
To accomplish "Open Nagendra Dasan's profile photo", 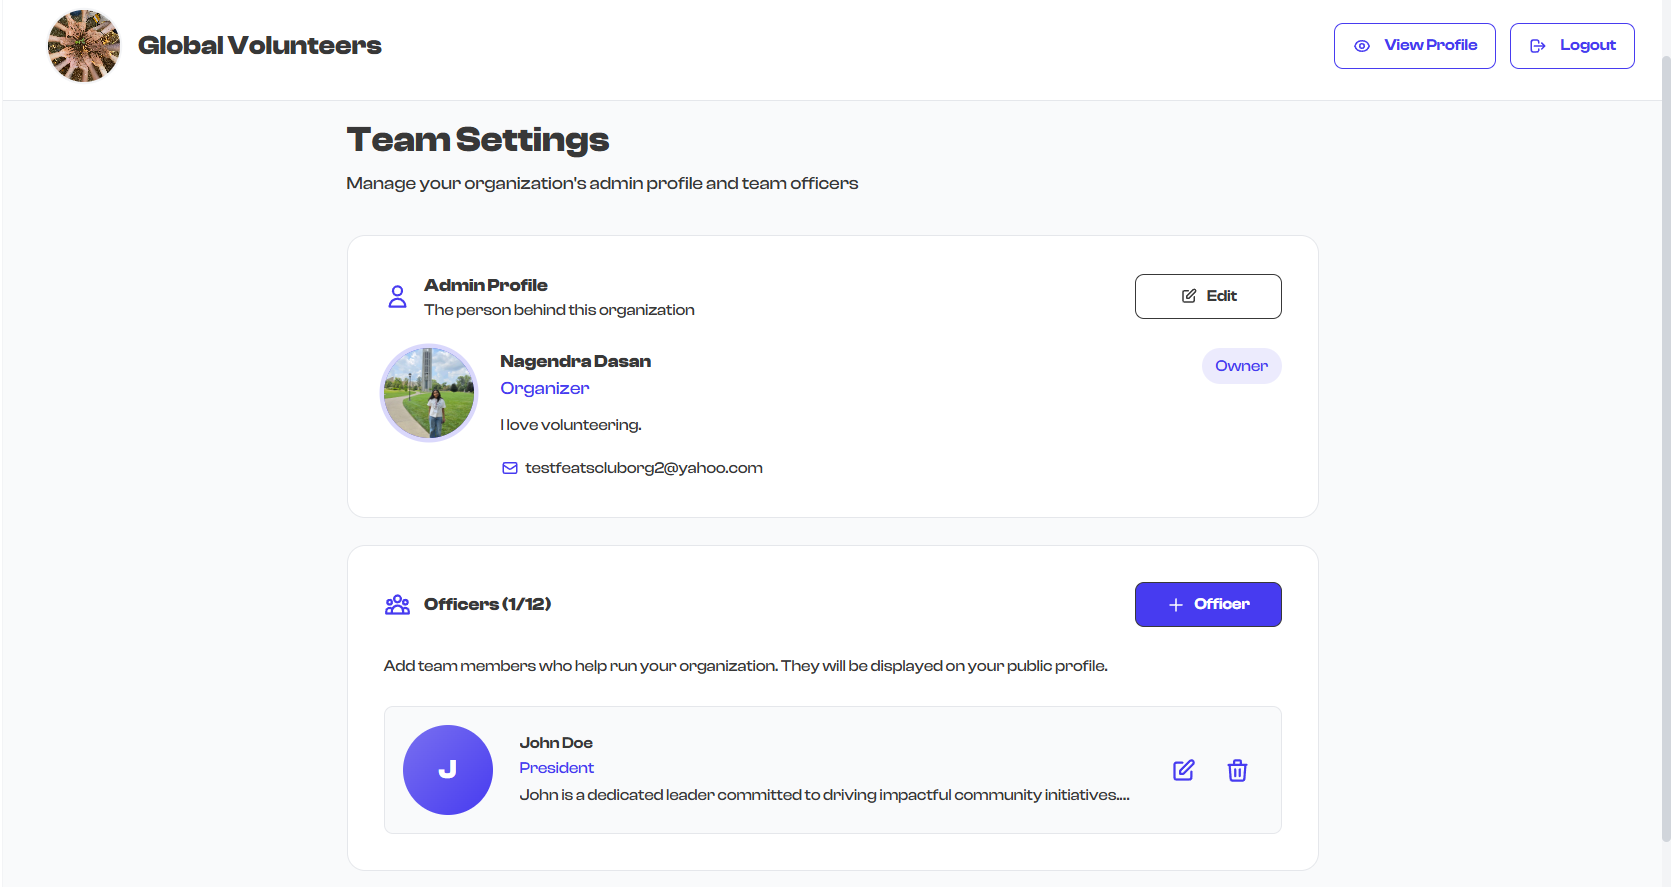I will (429, 393).
